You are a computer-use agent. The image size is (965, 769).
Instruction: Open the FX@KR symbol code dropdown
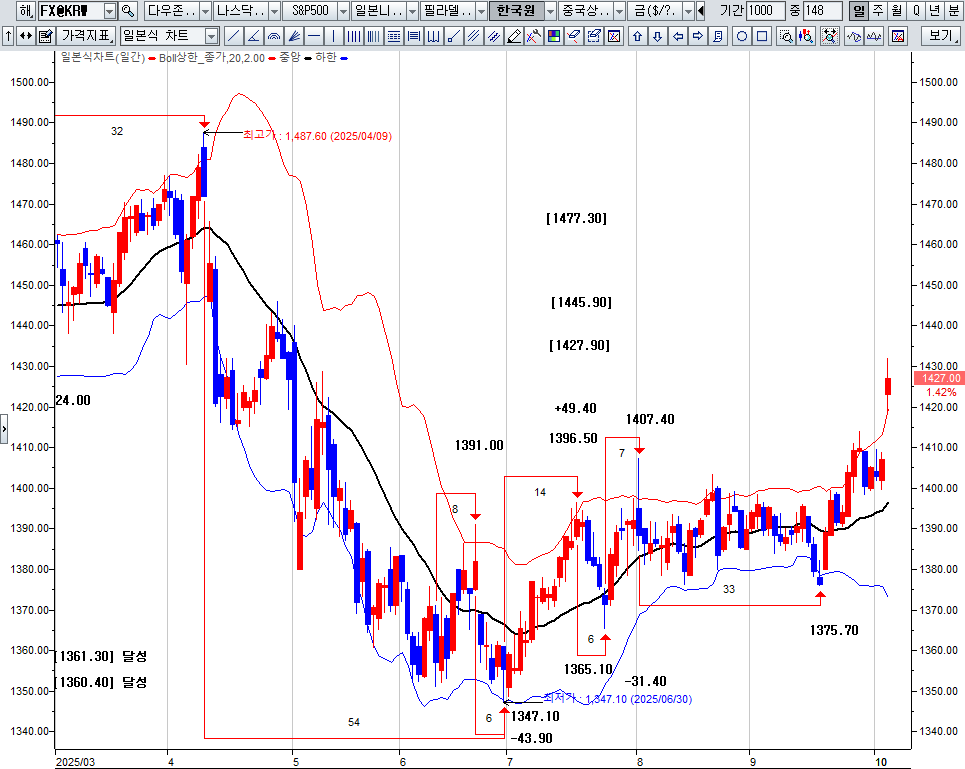pyautogui.click(x=108, y=11)
